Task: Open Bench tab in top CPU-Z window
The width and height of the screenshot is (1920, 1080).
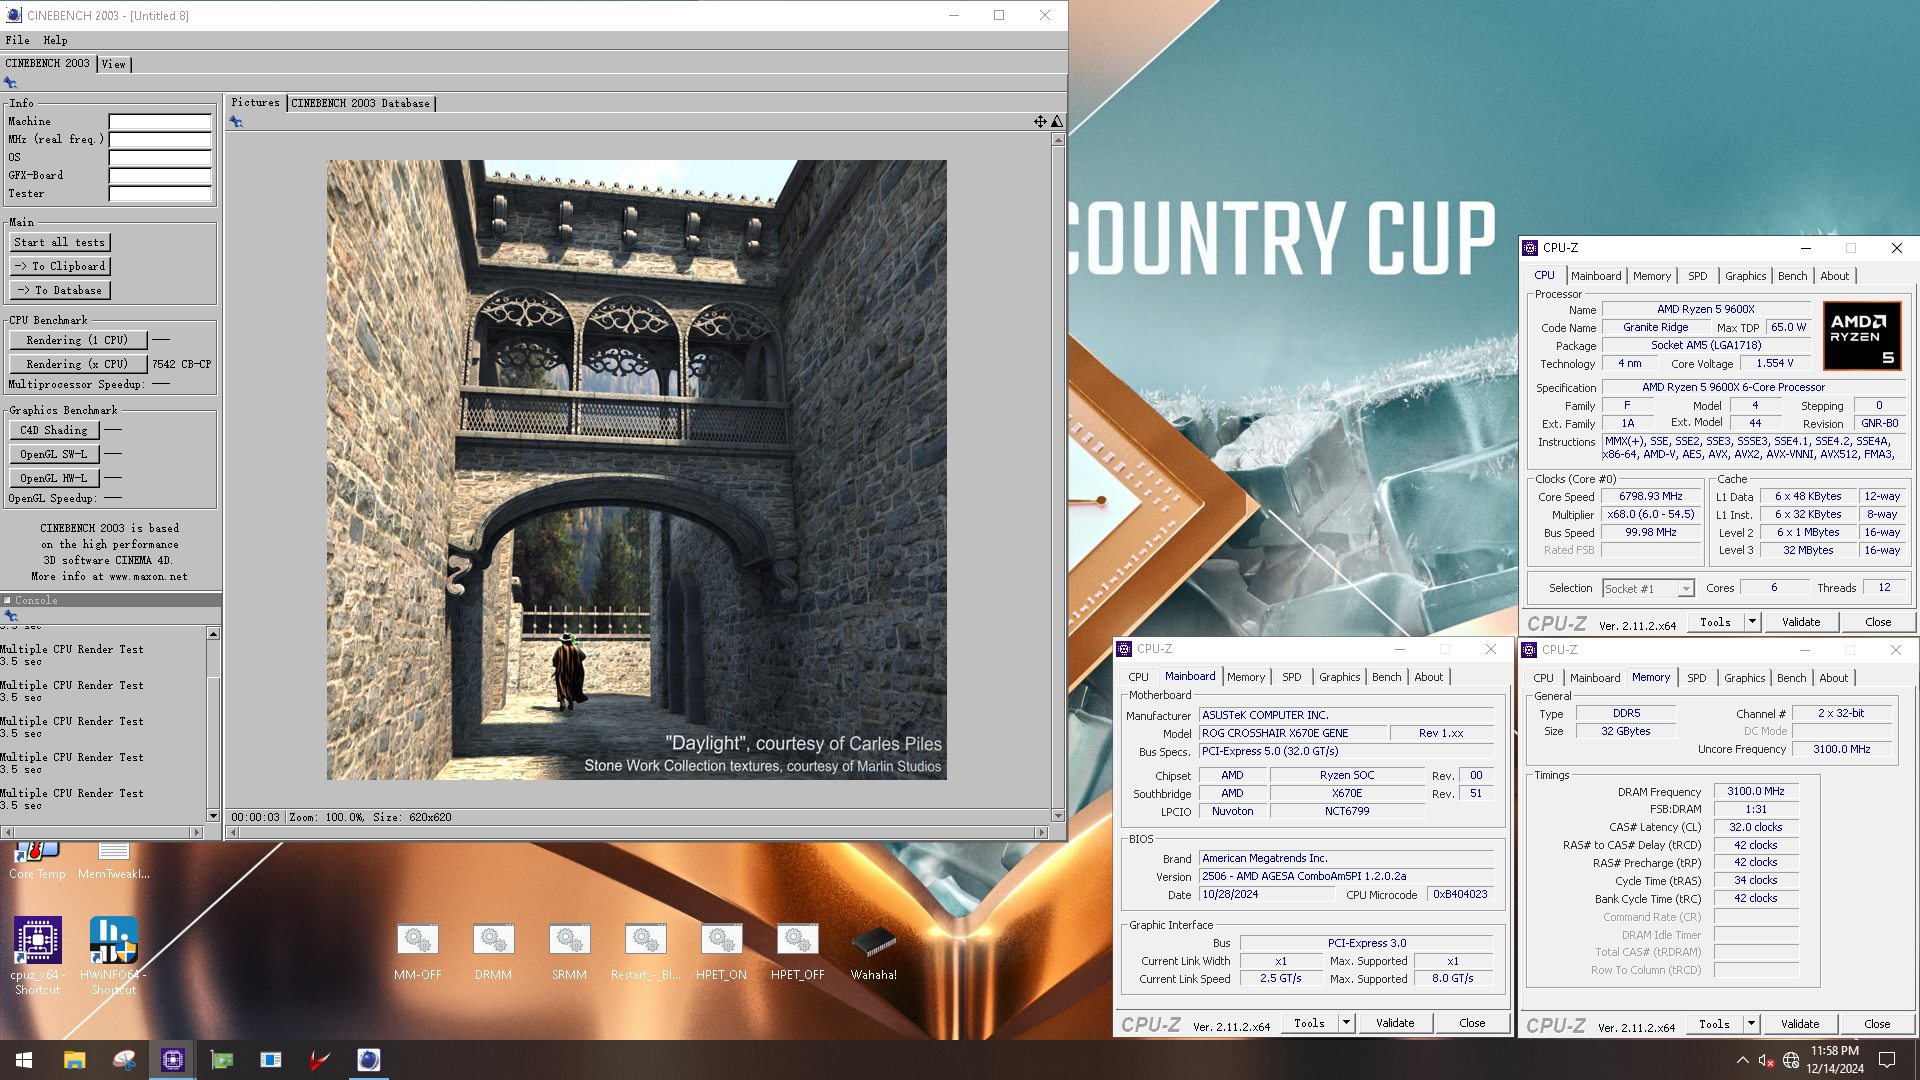Action: tap(1792, 276)
